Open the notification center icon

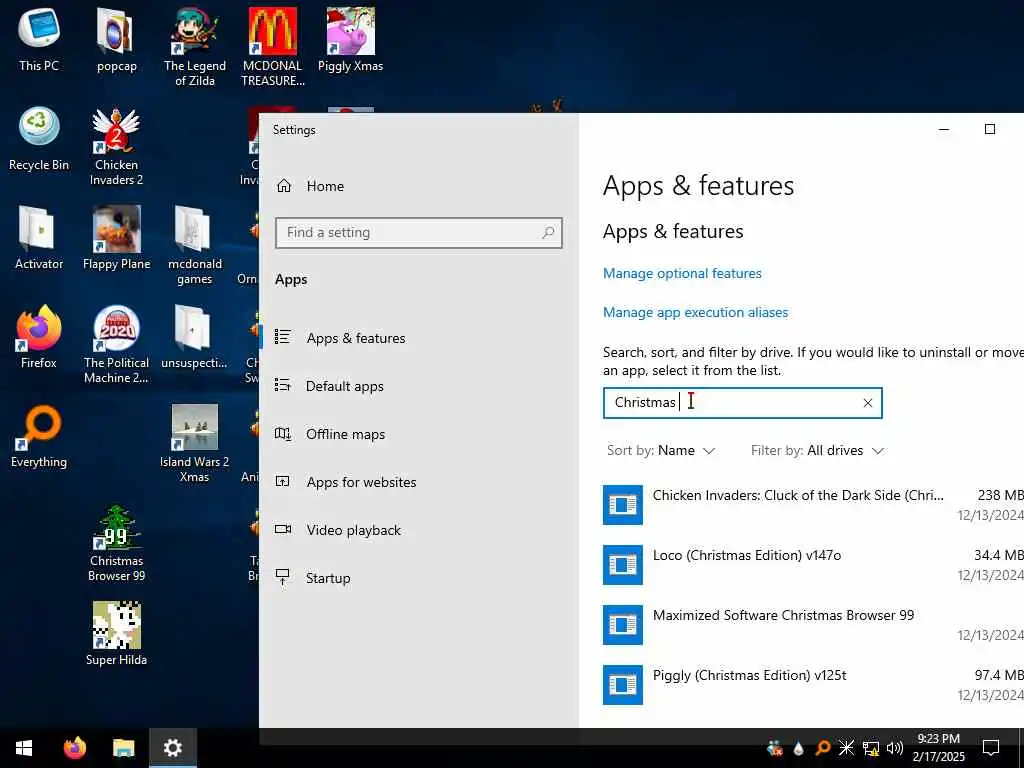pyautogui.click(x=991, y=748)
